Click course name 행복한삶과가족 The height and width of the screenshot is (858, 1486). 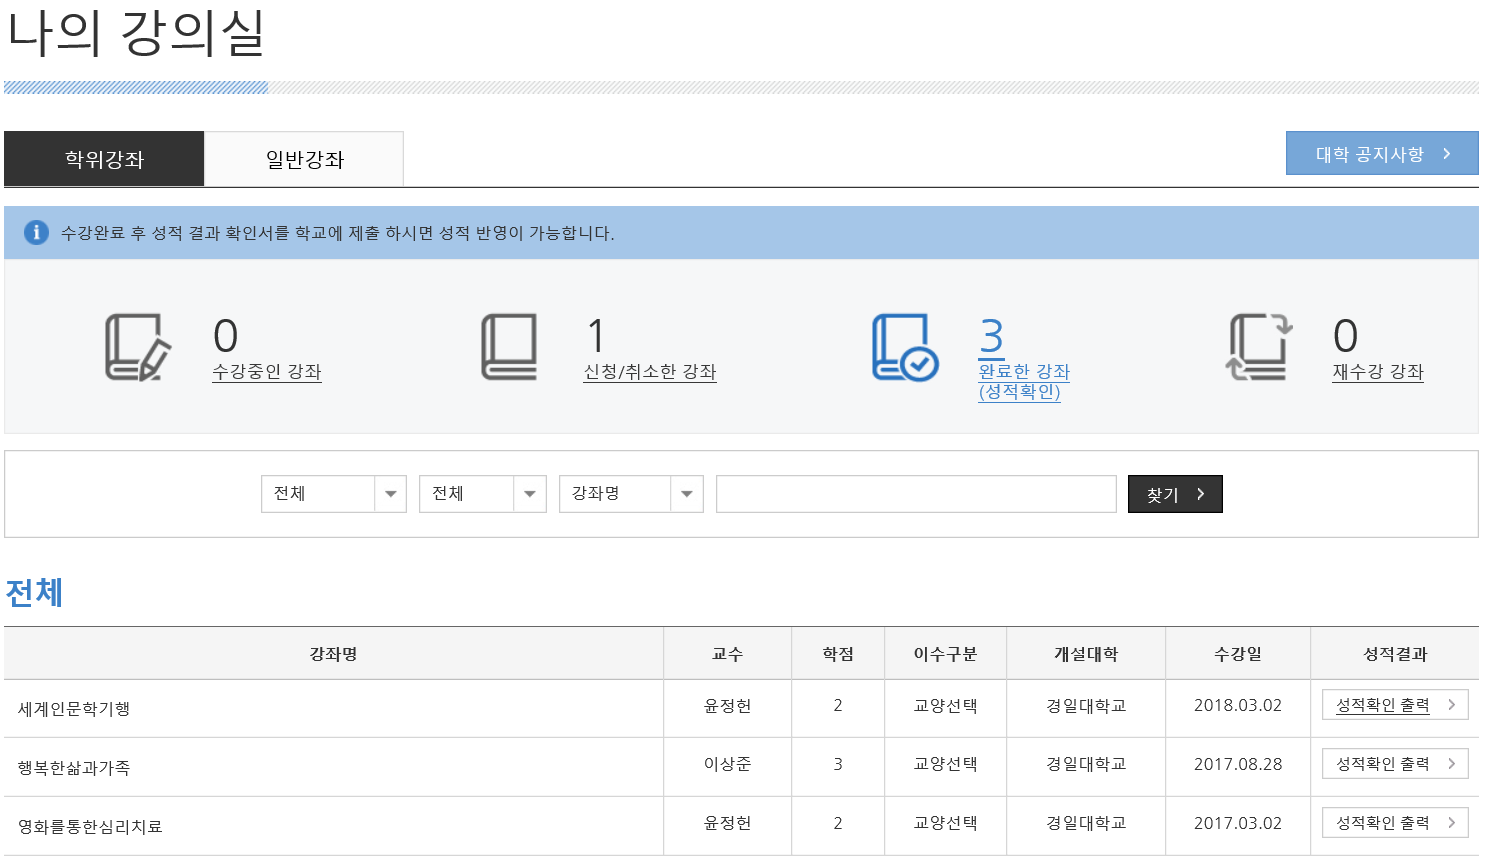click(x=74, y=768)
